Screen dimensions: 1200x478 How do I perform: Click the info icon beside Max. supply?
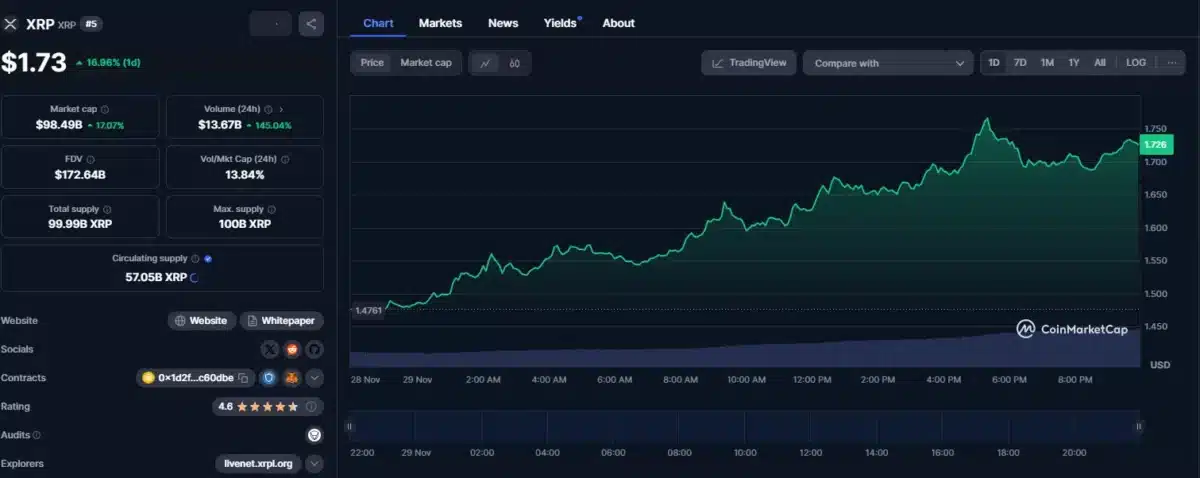272,209
